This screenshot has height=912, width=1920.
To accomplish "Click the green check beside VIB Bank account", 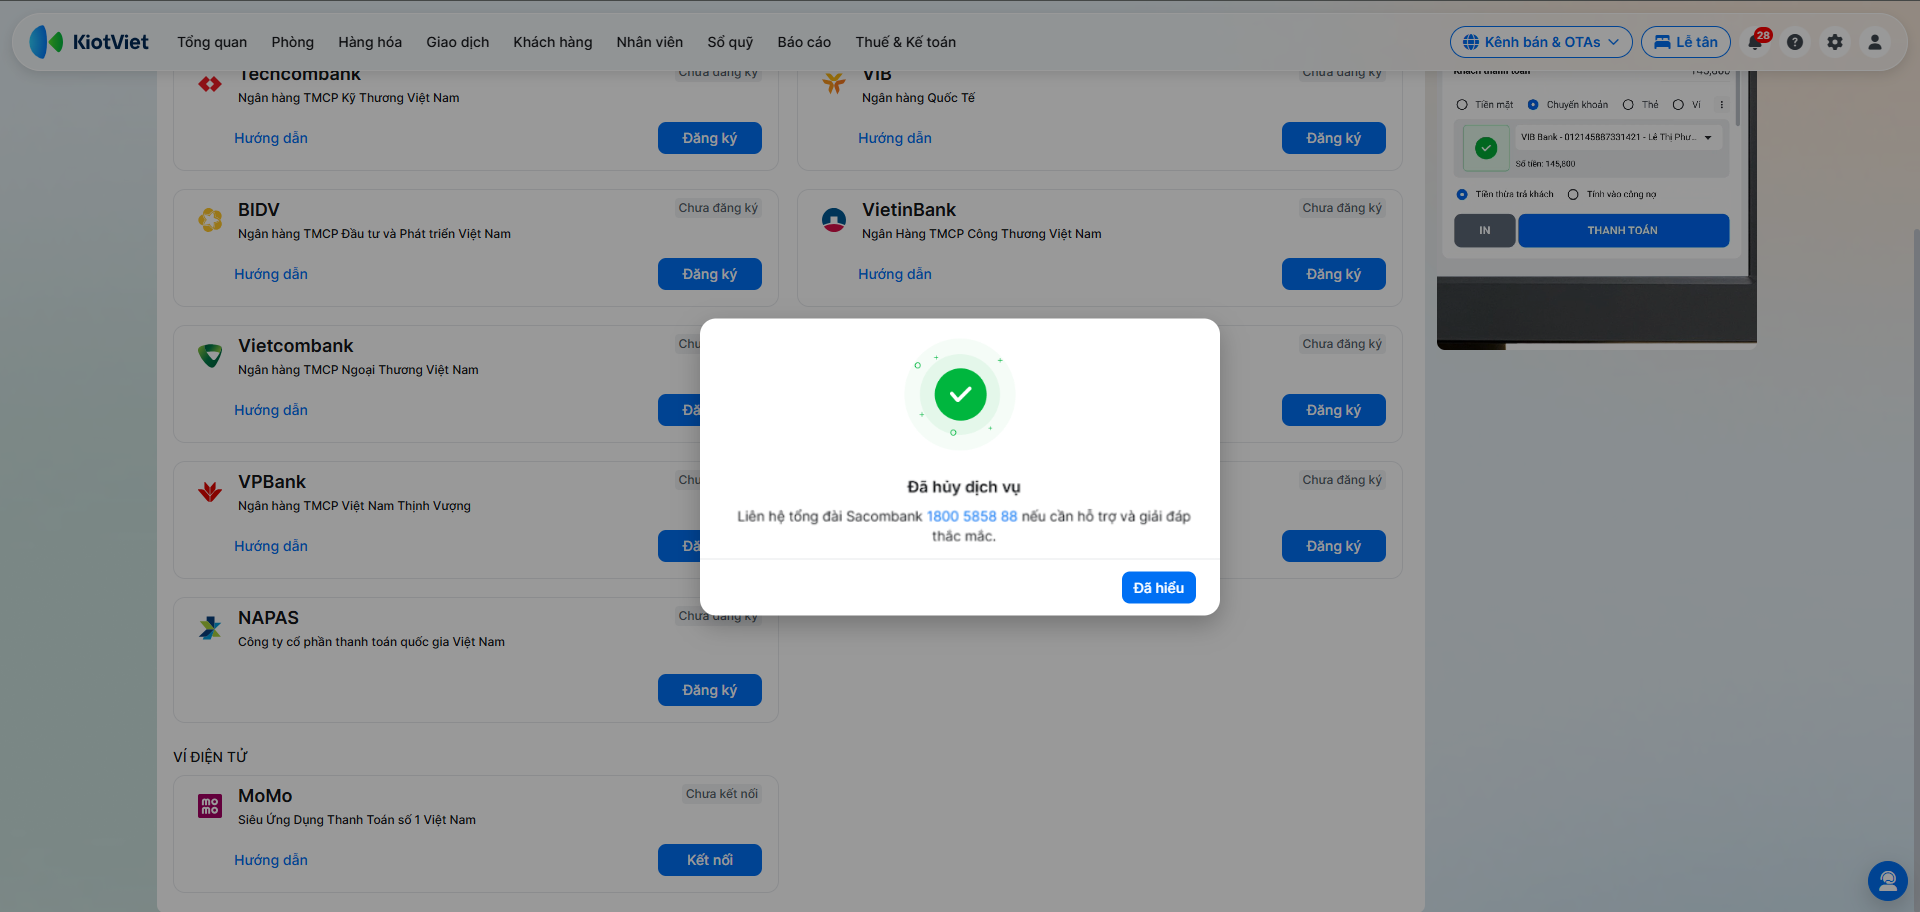I will [1486, 148].
